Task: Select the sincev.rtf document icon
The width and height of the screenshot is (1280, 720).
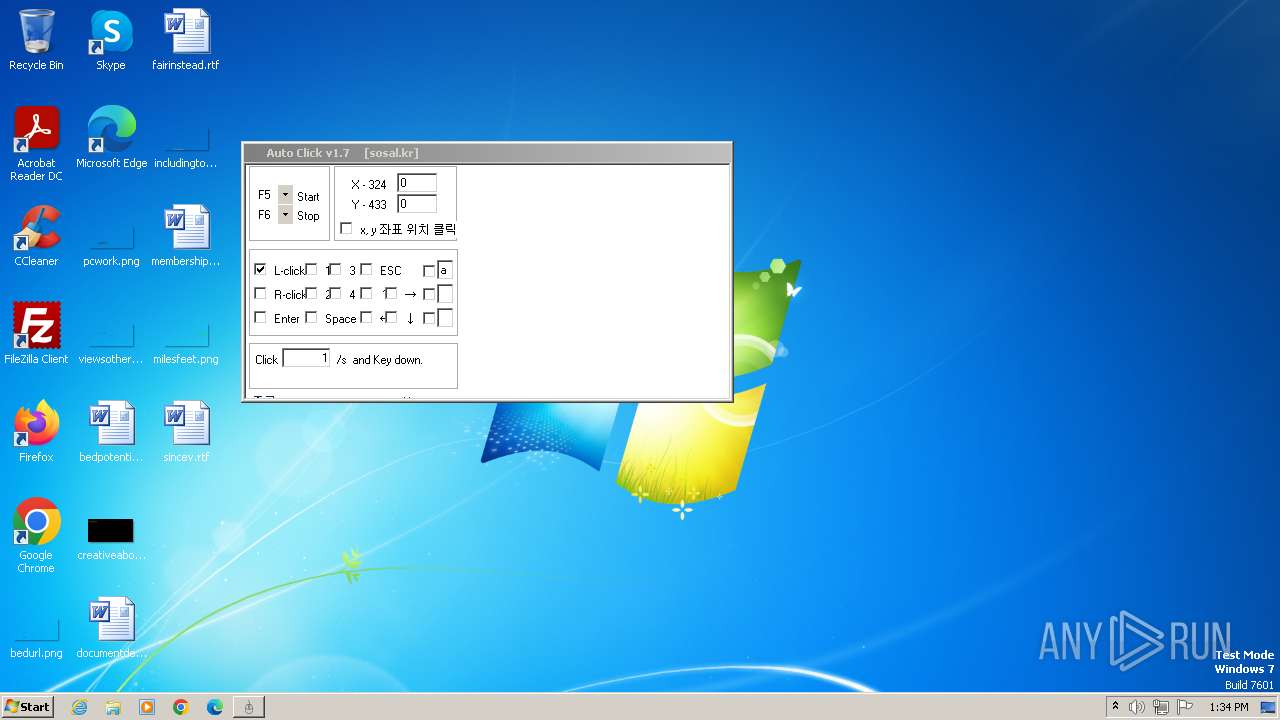Action: click(186, 431)
